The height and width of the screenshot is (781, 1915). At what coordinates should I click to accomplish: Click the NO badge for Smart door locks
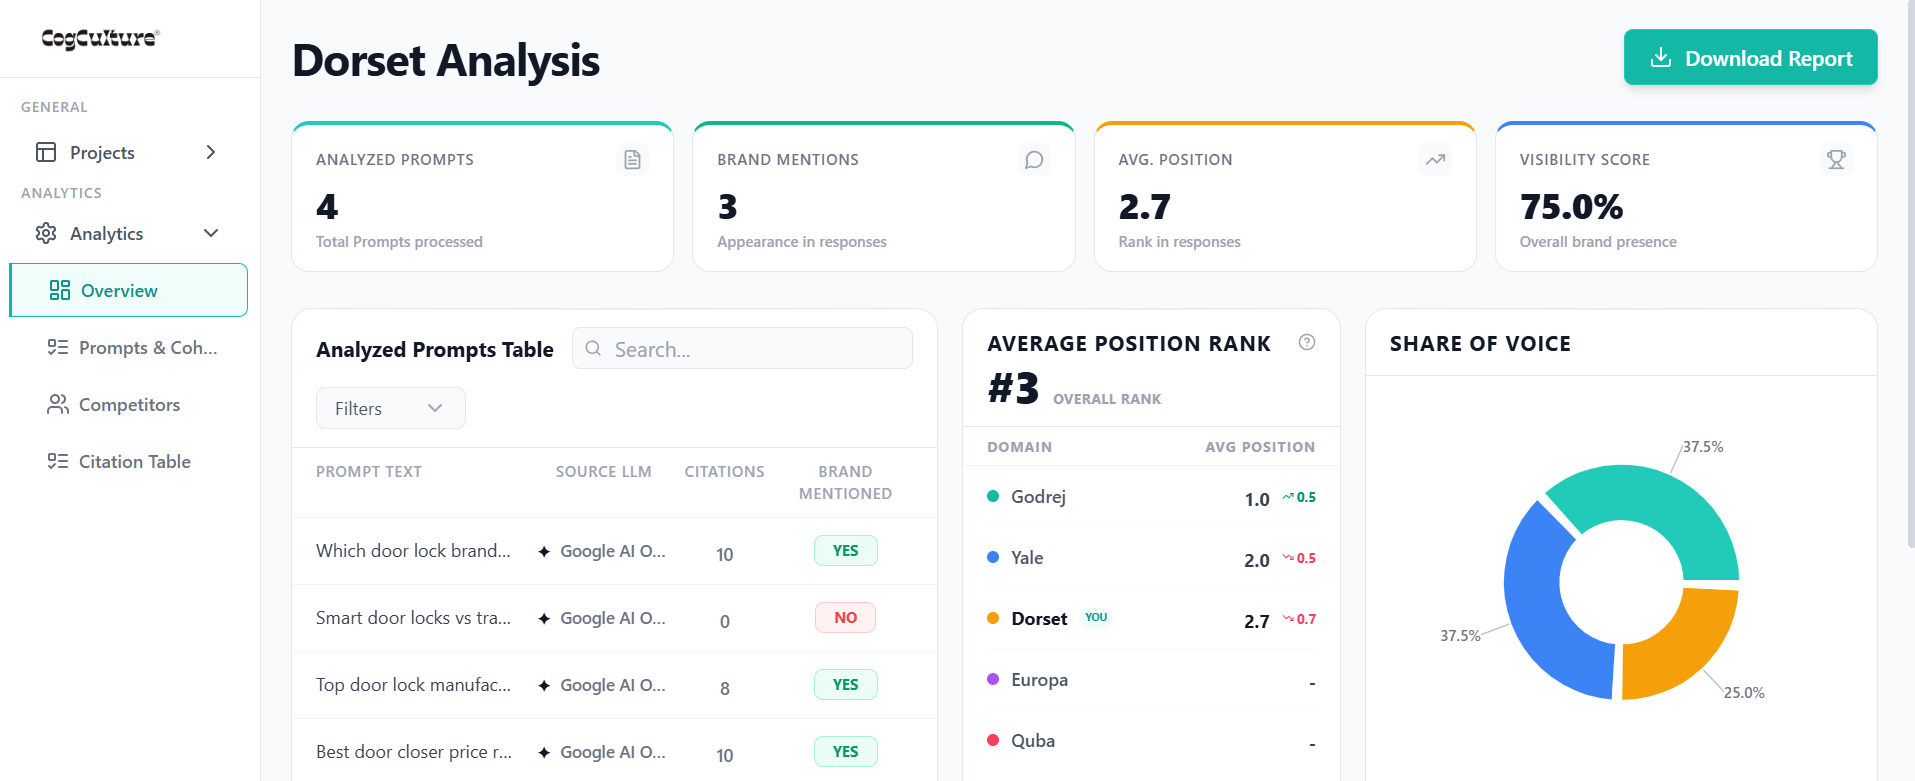coord(845,618)
